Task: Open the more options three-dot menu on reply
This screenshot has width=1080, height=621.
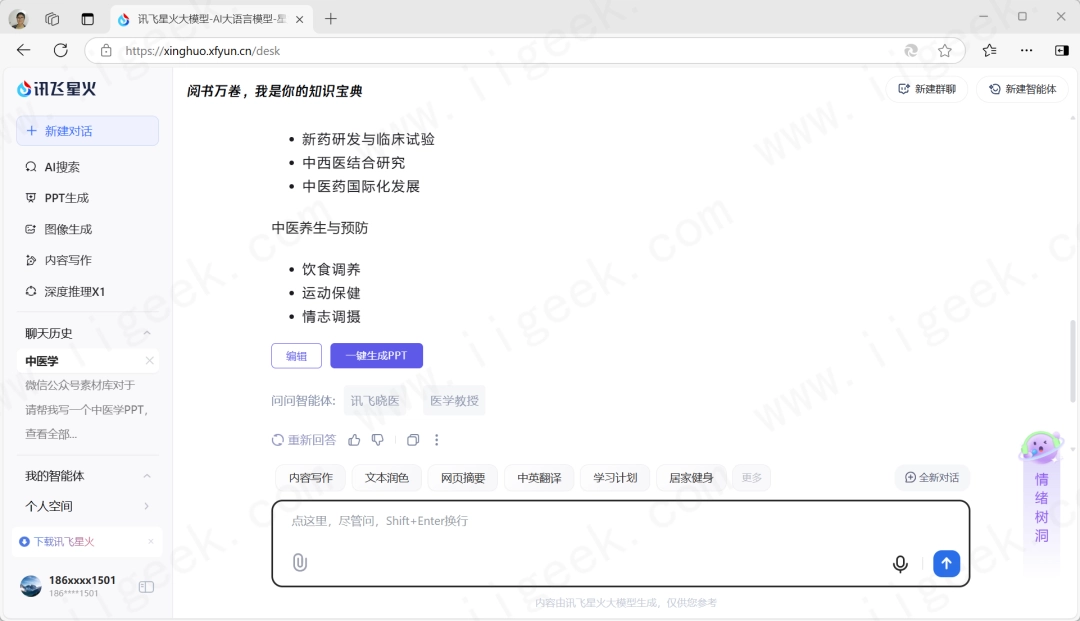Action: click(x=437, y=439)
